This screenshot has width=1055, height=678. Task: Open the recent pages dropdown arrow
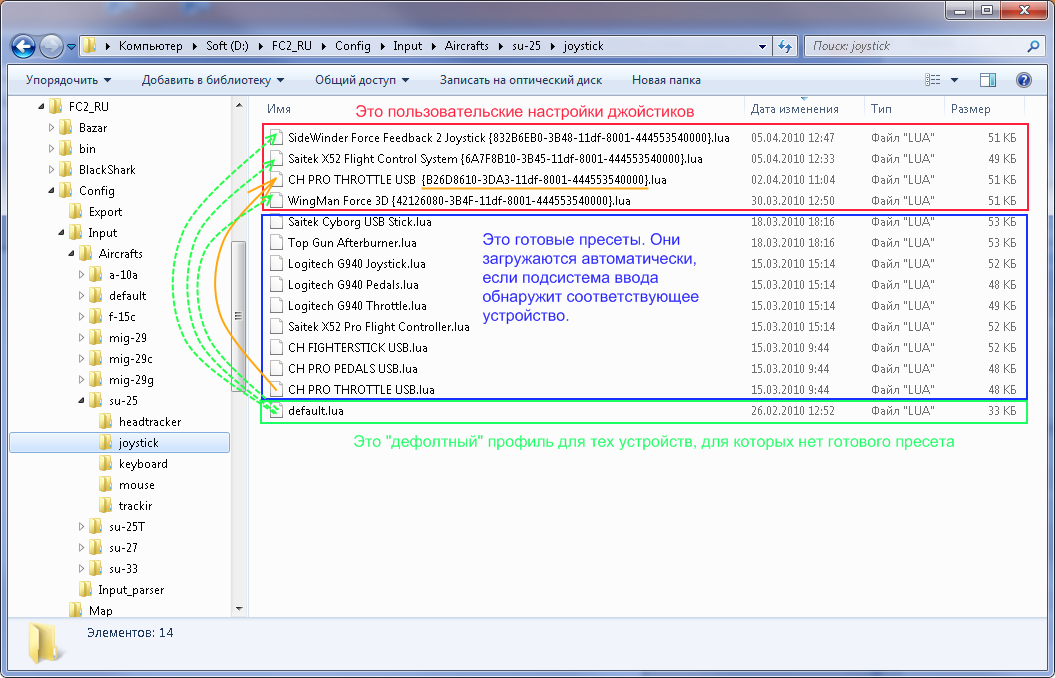click(71, 47)
